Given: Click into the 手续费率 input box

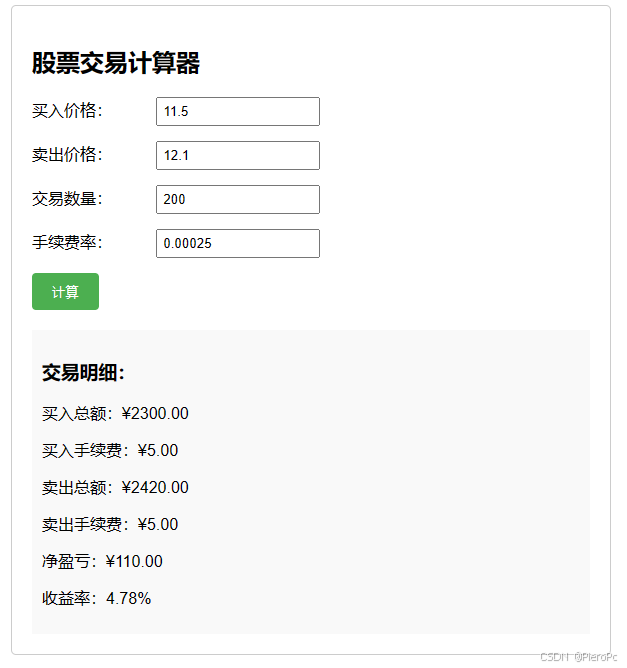Looking at the screenshot, I should pyautogui.click(x=238, y=243).
